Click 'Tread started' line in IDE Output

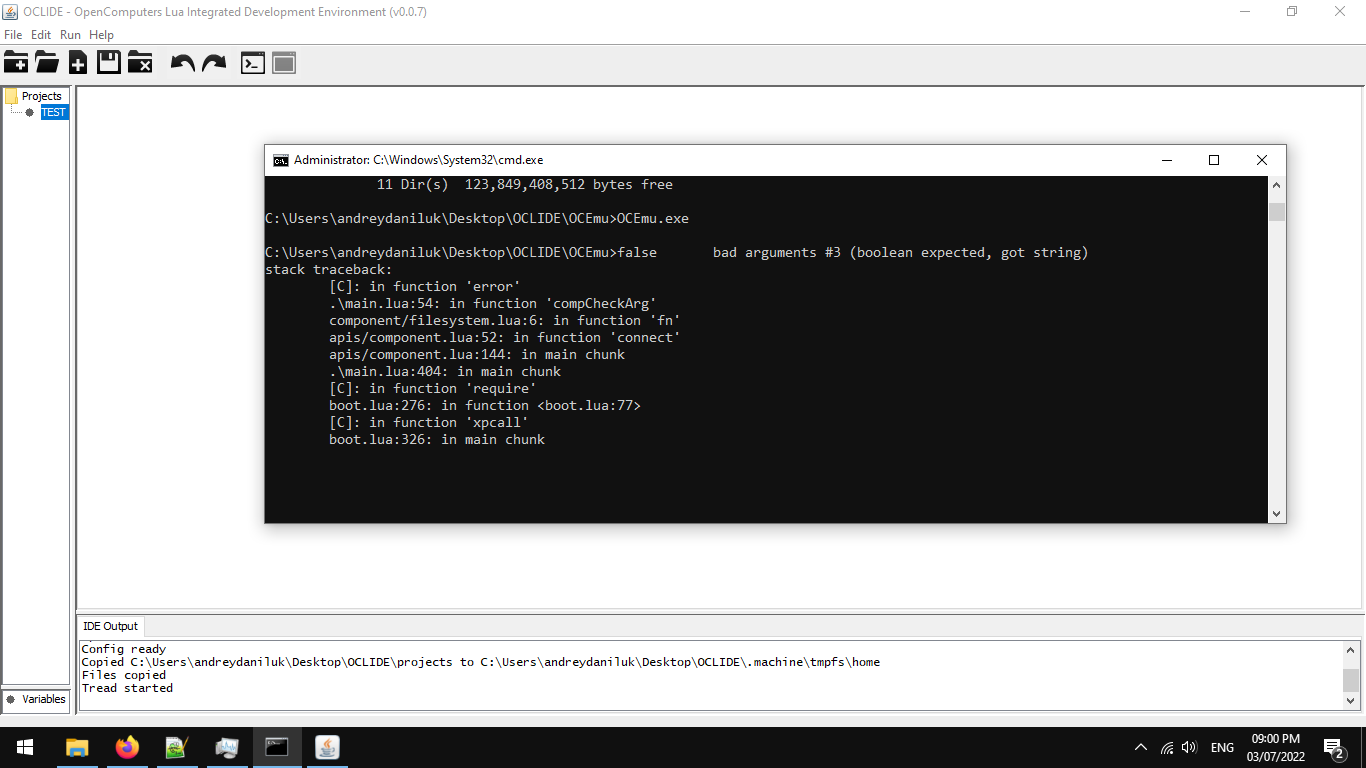(127, 688)
